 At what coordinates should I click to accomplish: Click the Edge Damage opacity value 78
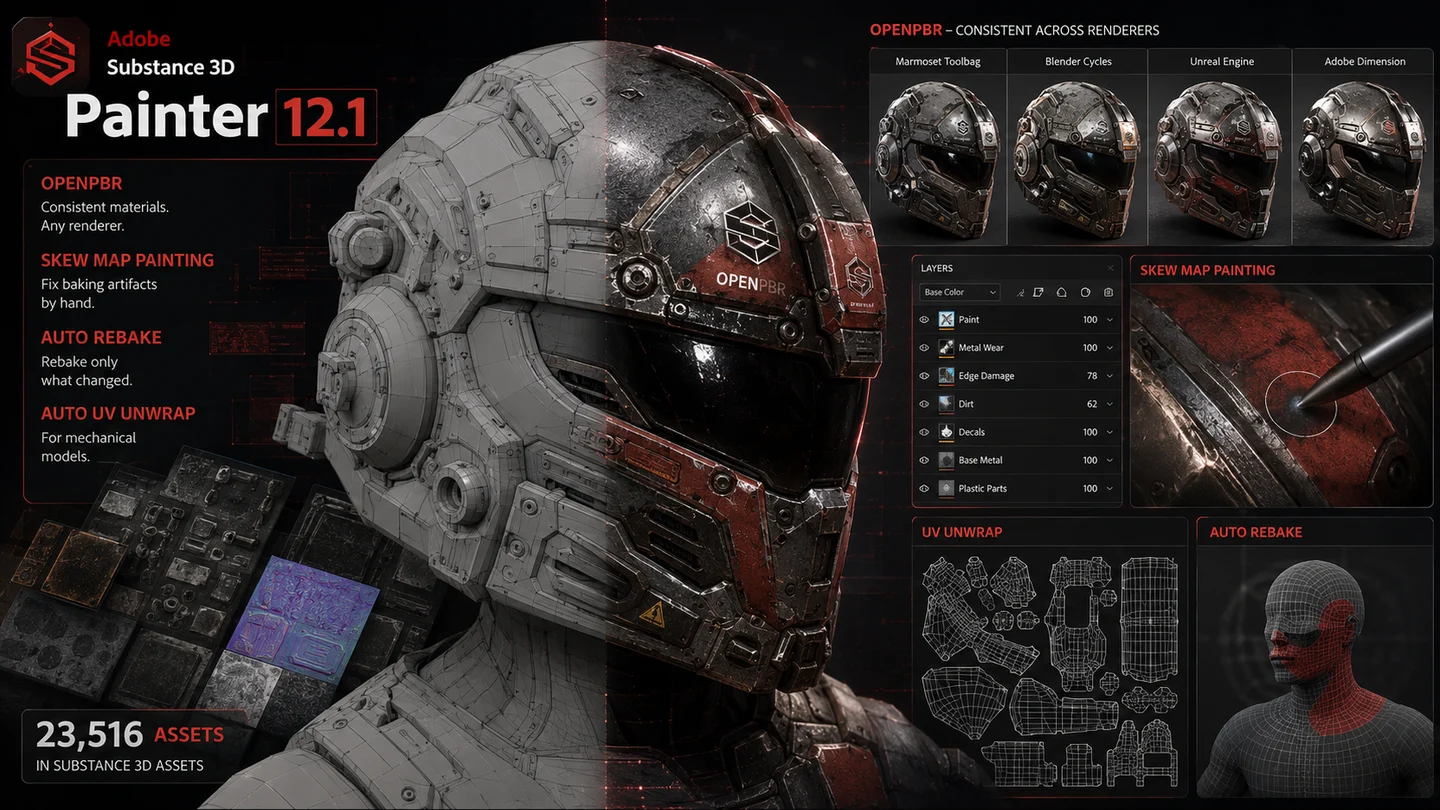pyautogui.click(x=1092, y=376)
